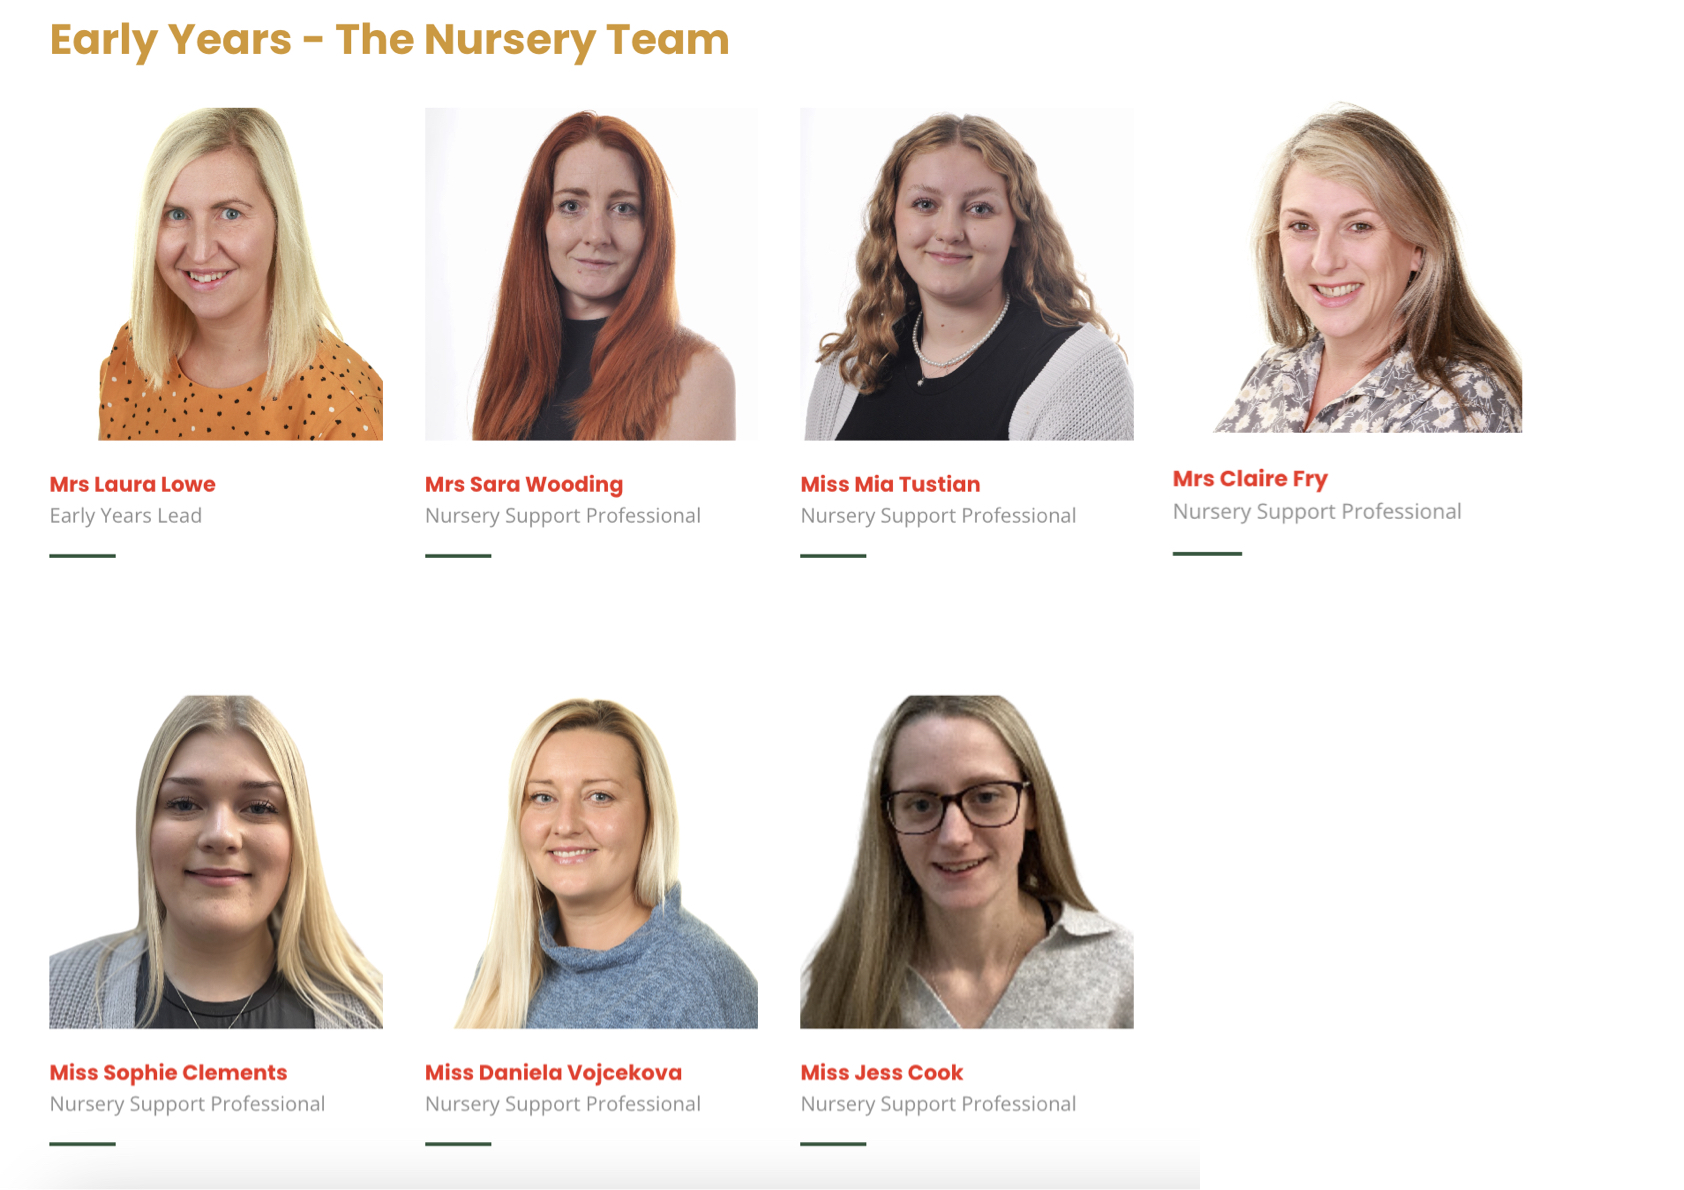Click the green divider under Mrs Sara Wooding
Screen dimensions: 1684x1190
coord(458,555)
